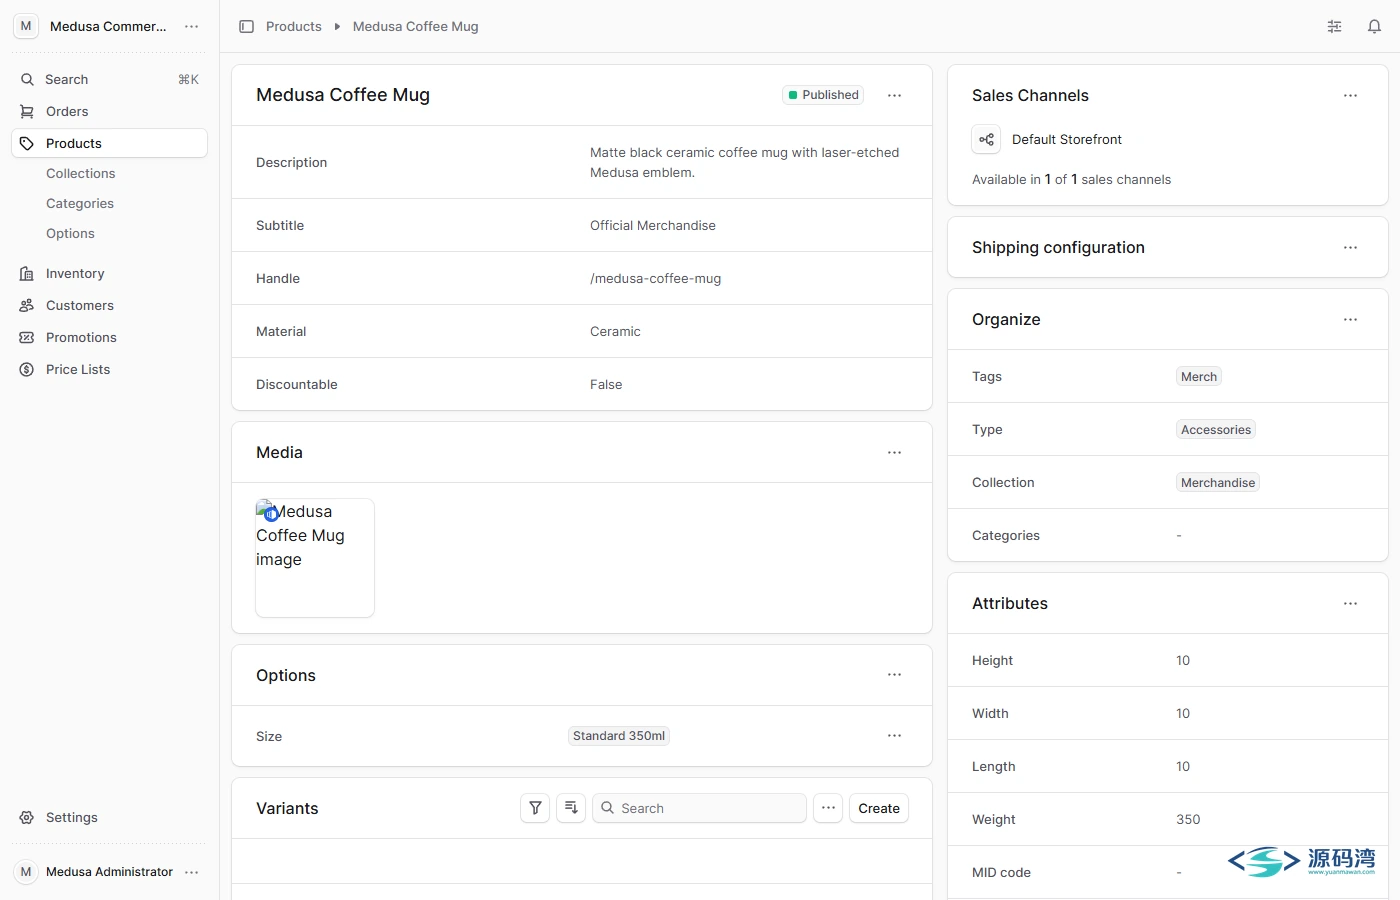The image size is (1400, 900).
Task: Open Price Lists page
Action: pos(109,369)
